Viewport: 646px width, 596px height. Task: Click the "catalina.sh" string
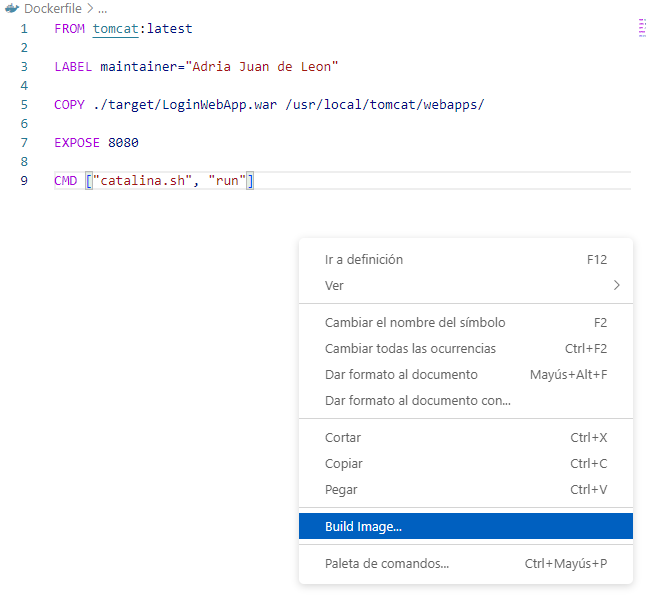(x=143, y=180)
